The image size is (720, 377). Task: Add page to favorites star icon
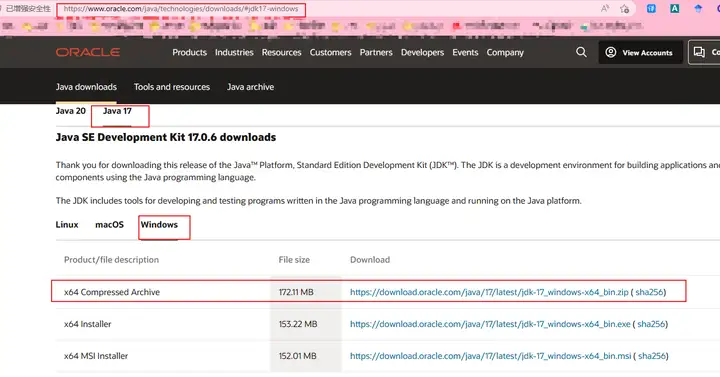(624, 9)
